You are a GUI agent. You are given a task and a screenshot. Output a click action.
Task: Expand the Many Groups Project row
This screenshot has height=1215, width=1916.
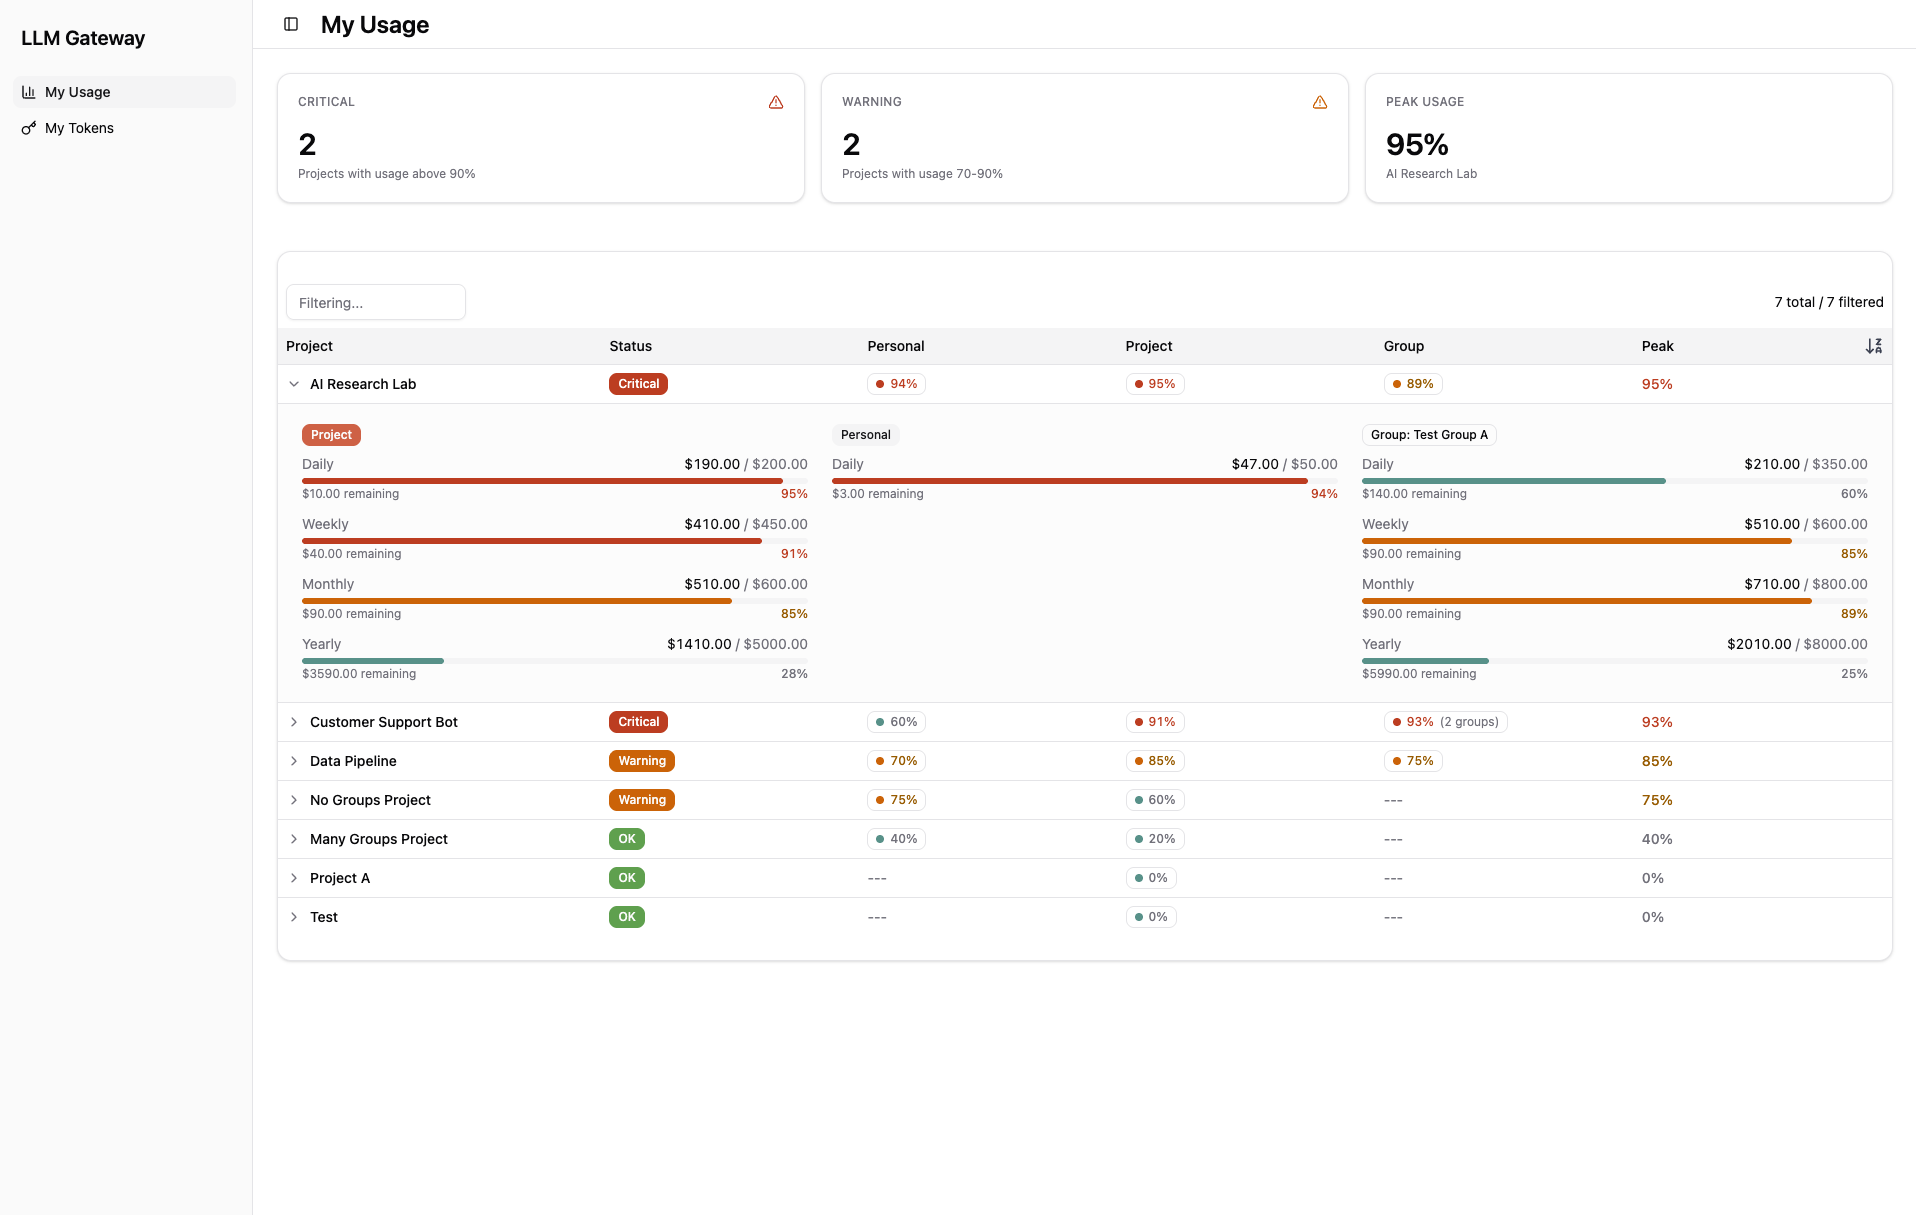point(294,839)
